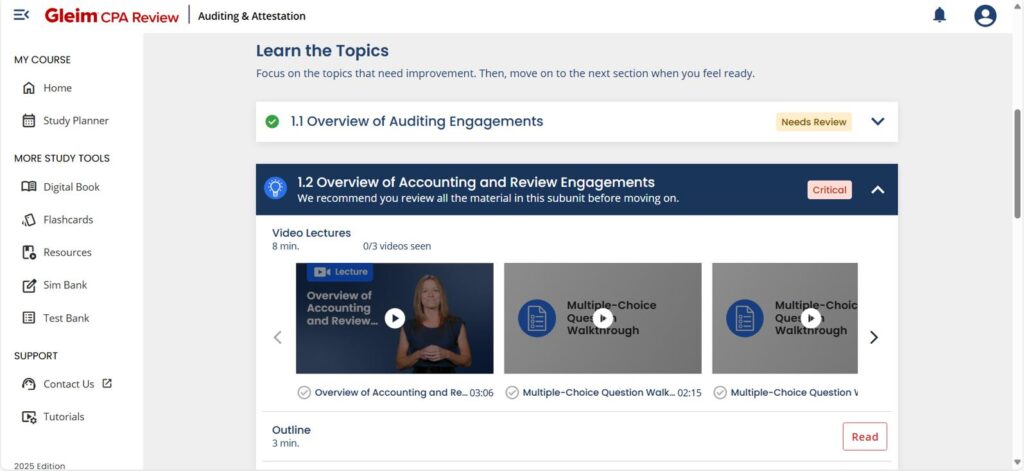Click the 'MORE STUDY TOOLS' sidebar heading

[62, 158]
